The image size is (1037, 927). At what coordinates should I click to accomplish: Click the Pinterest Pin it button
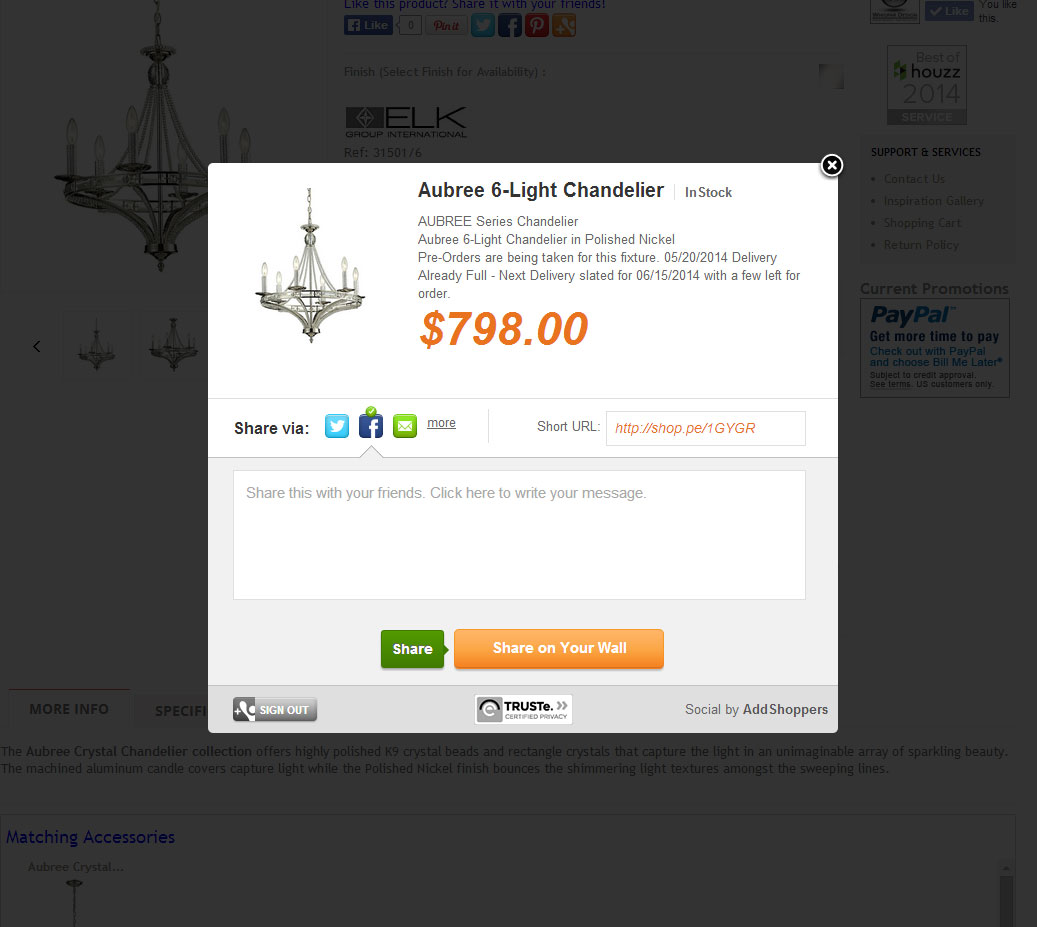click(446, 26)
